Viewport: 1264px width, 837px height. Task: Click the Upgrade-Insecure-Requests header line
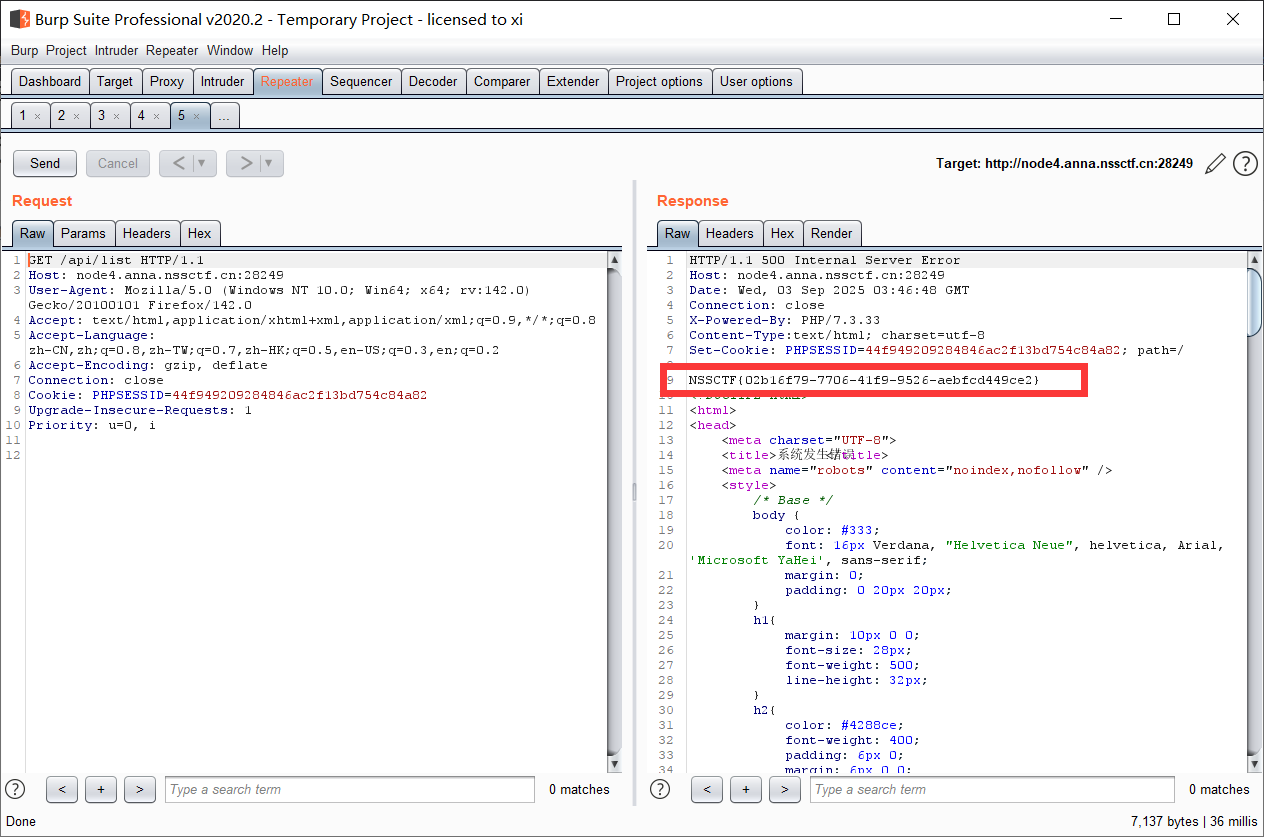click(140, 410)
